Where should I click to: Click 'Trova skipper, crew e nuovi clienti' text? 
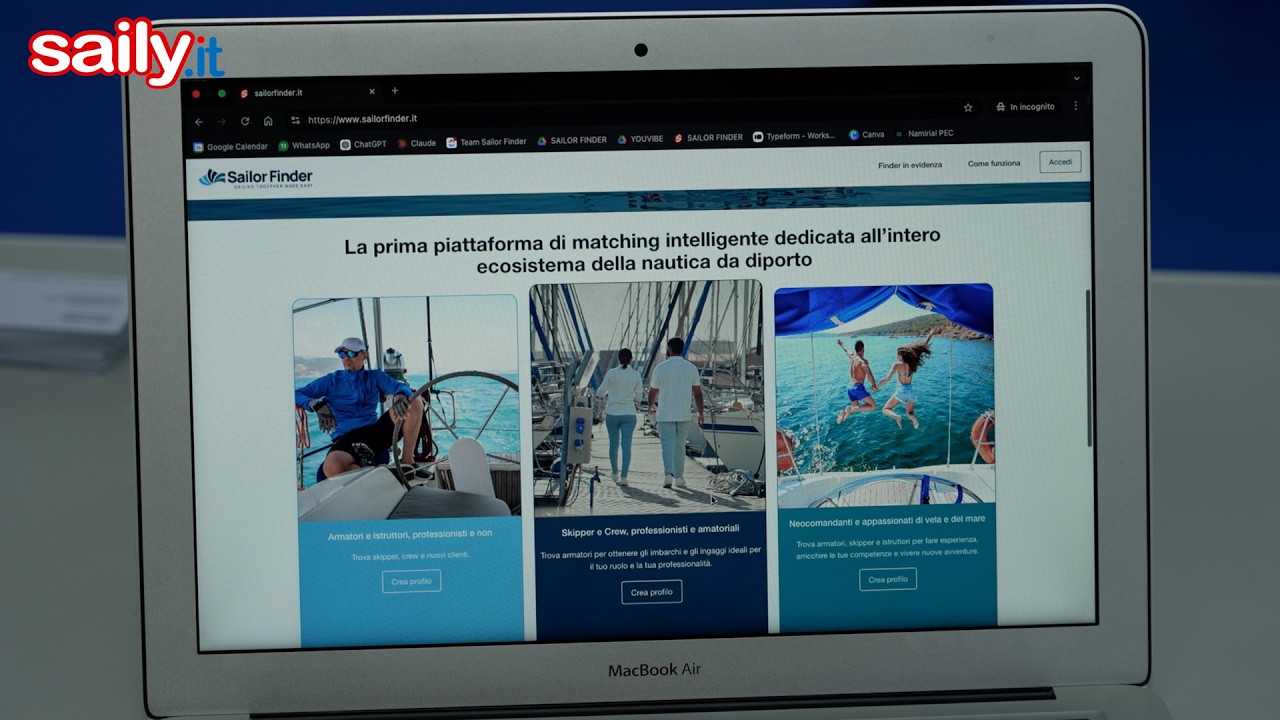(x=410, y=555)
